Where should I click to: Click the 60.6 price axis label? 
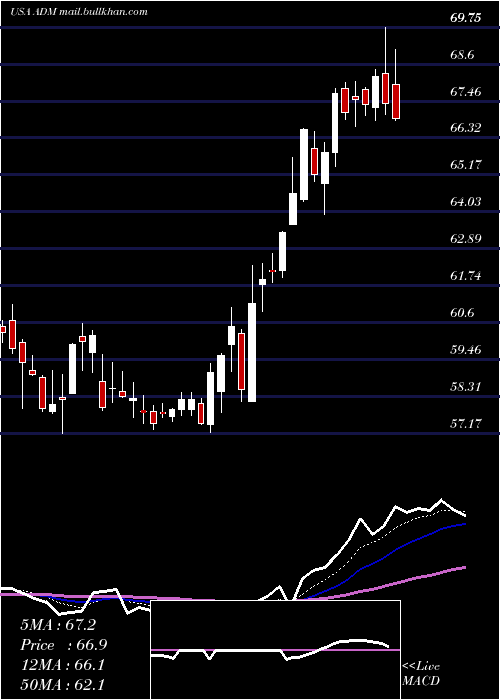(463, 312)
